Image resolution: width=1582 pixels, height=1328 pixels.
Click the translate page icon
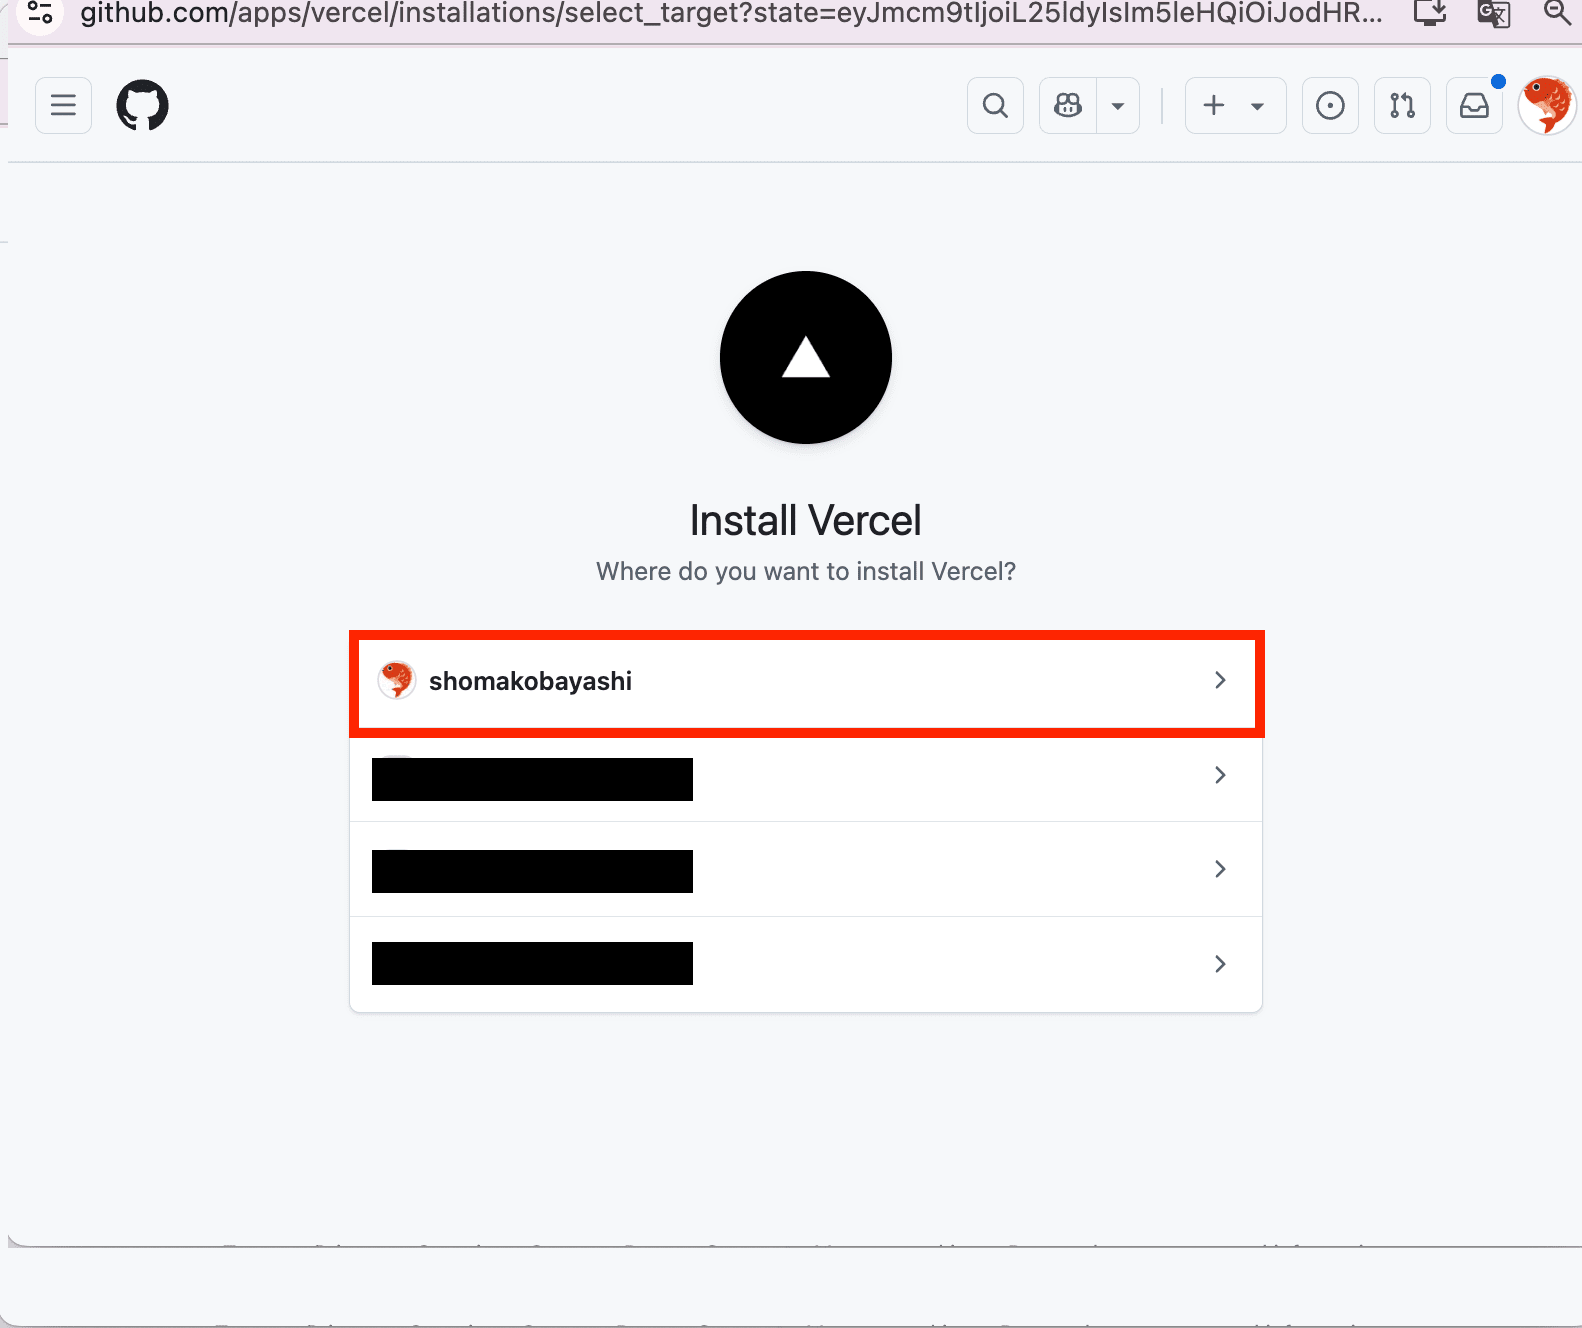click(x=1493, y=13)
